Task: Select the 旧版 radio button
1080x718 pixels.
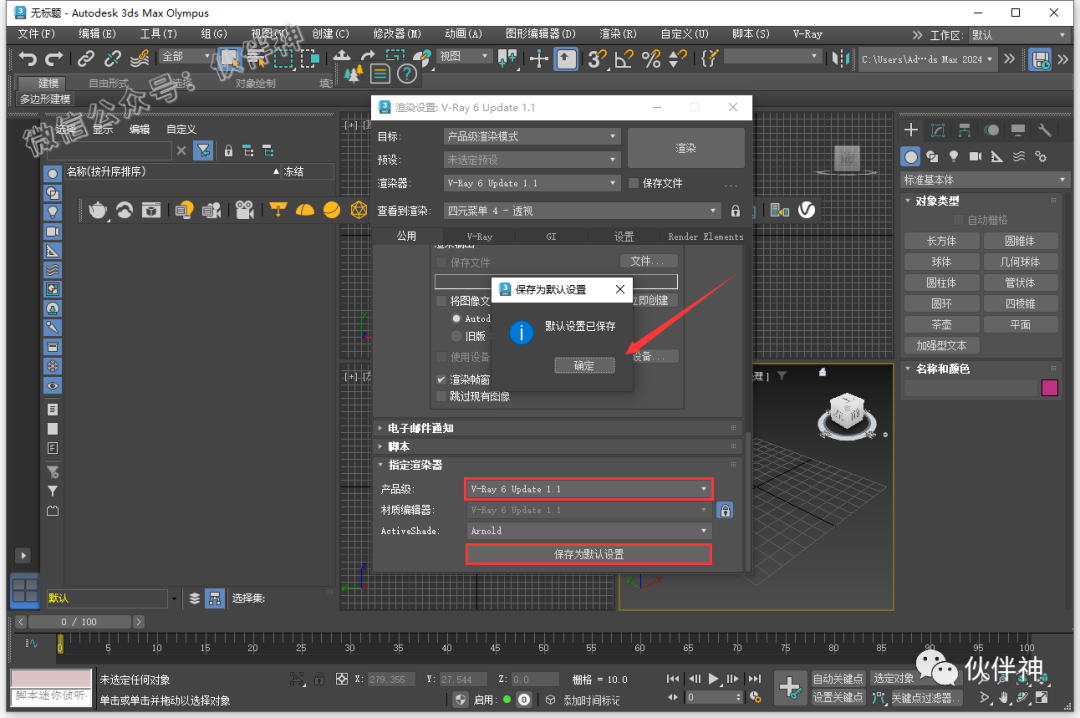Action: 456,336
